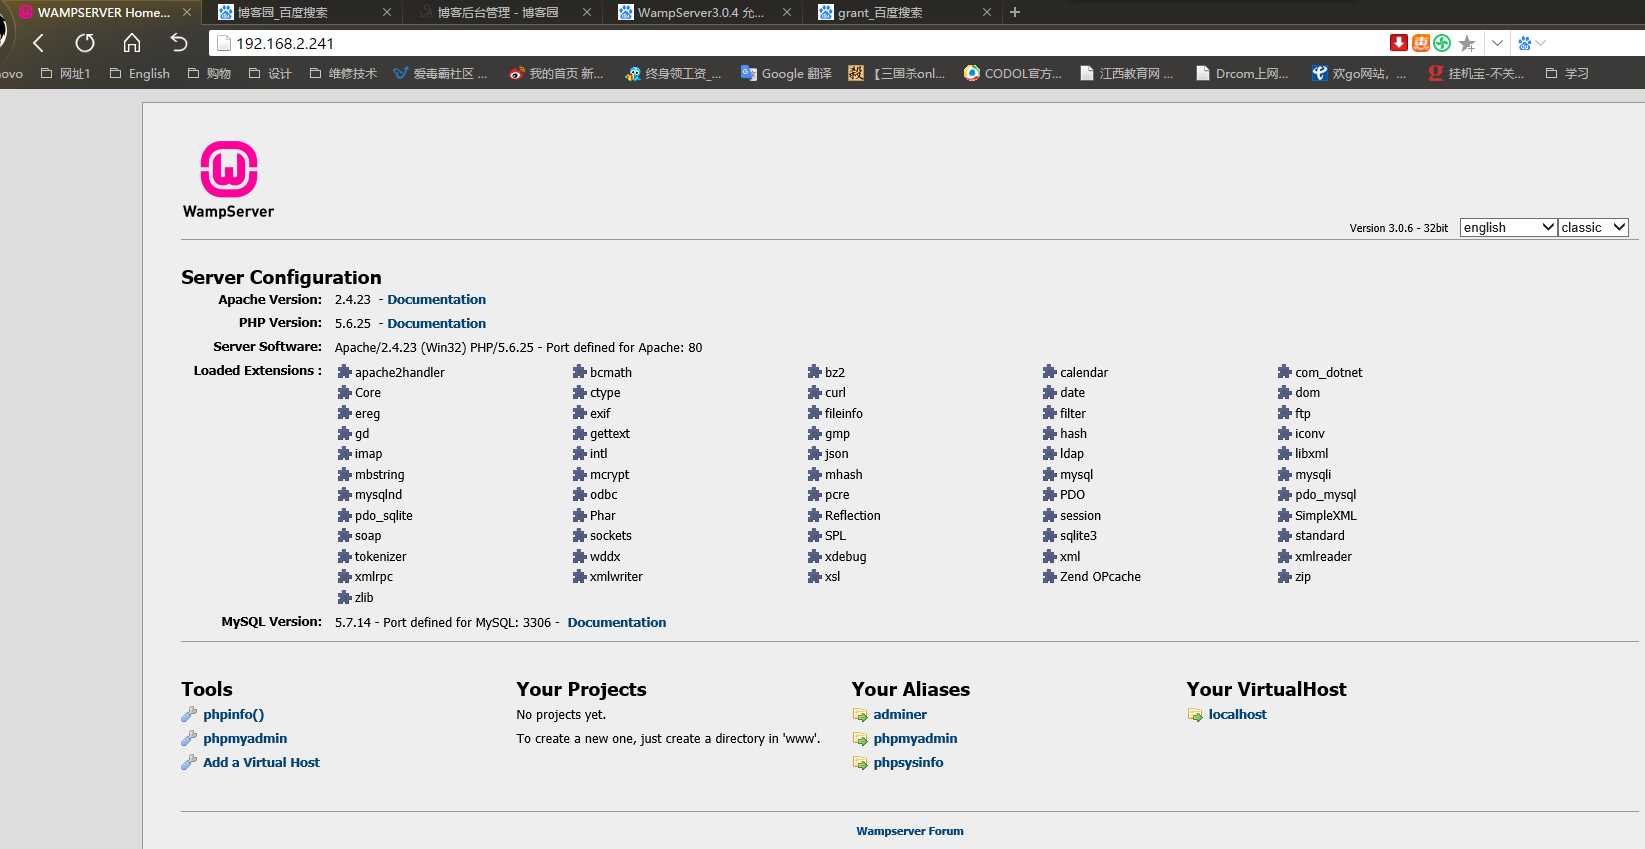Open the 学习 bookmarks folder
Screen dimensions: 1645x849
(1567, 73)
